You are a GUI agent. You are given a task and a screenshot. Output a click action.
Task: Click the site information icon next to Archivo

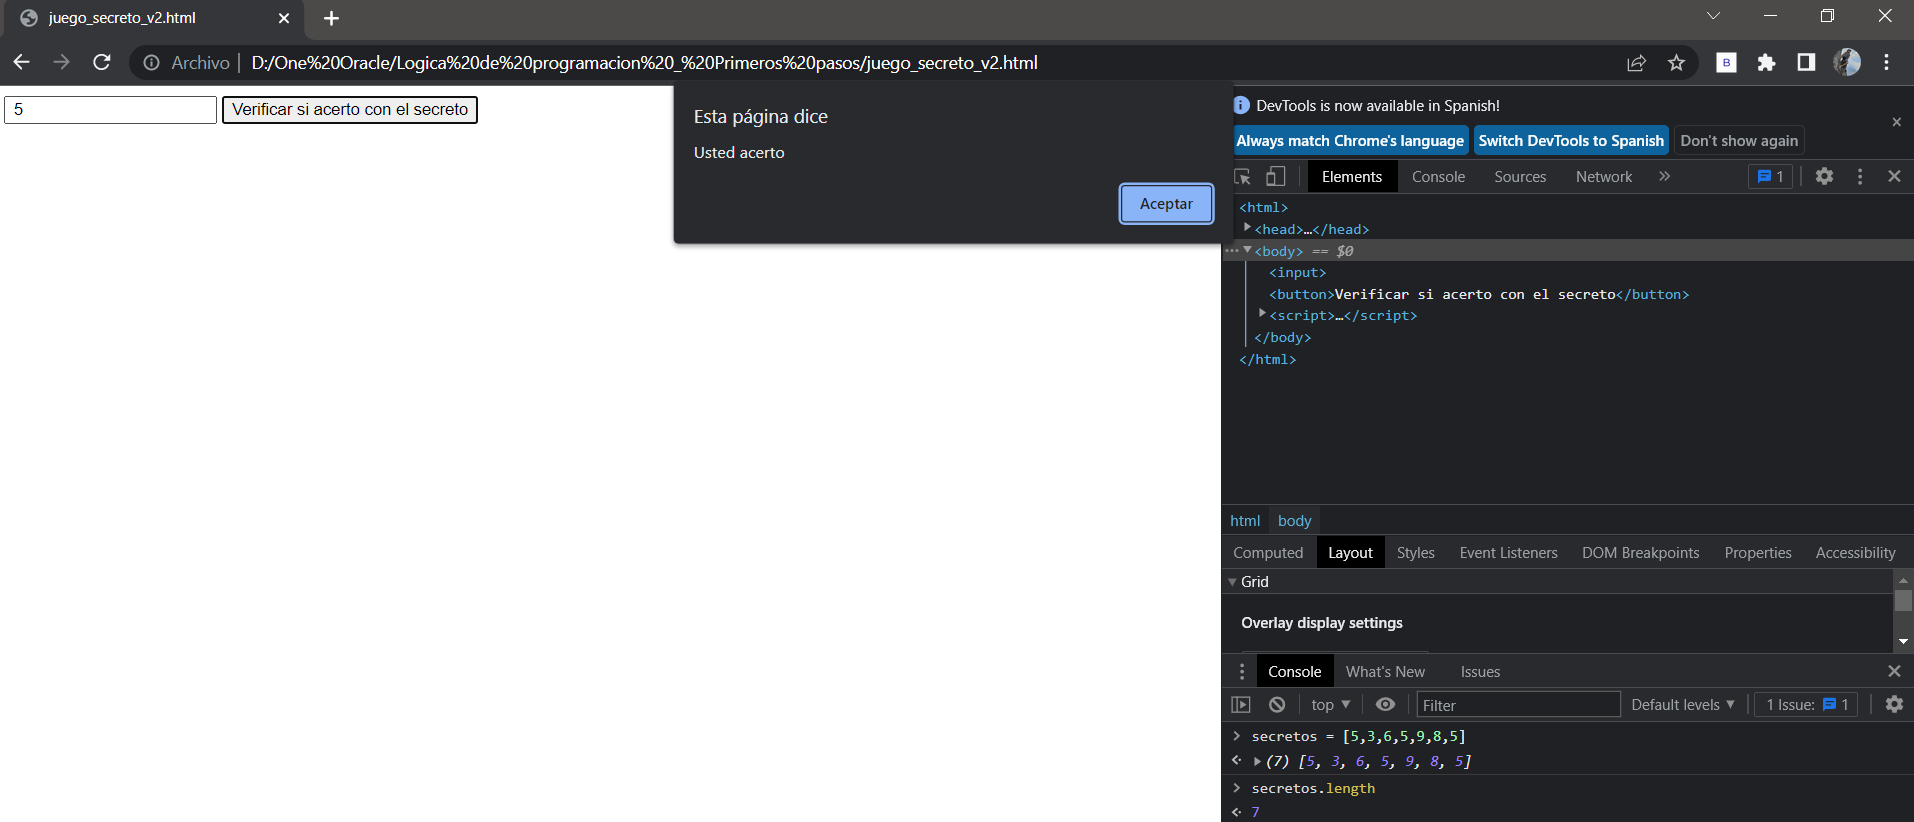coord(151,63)
